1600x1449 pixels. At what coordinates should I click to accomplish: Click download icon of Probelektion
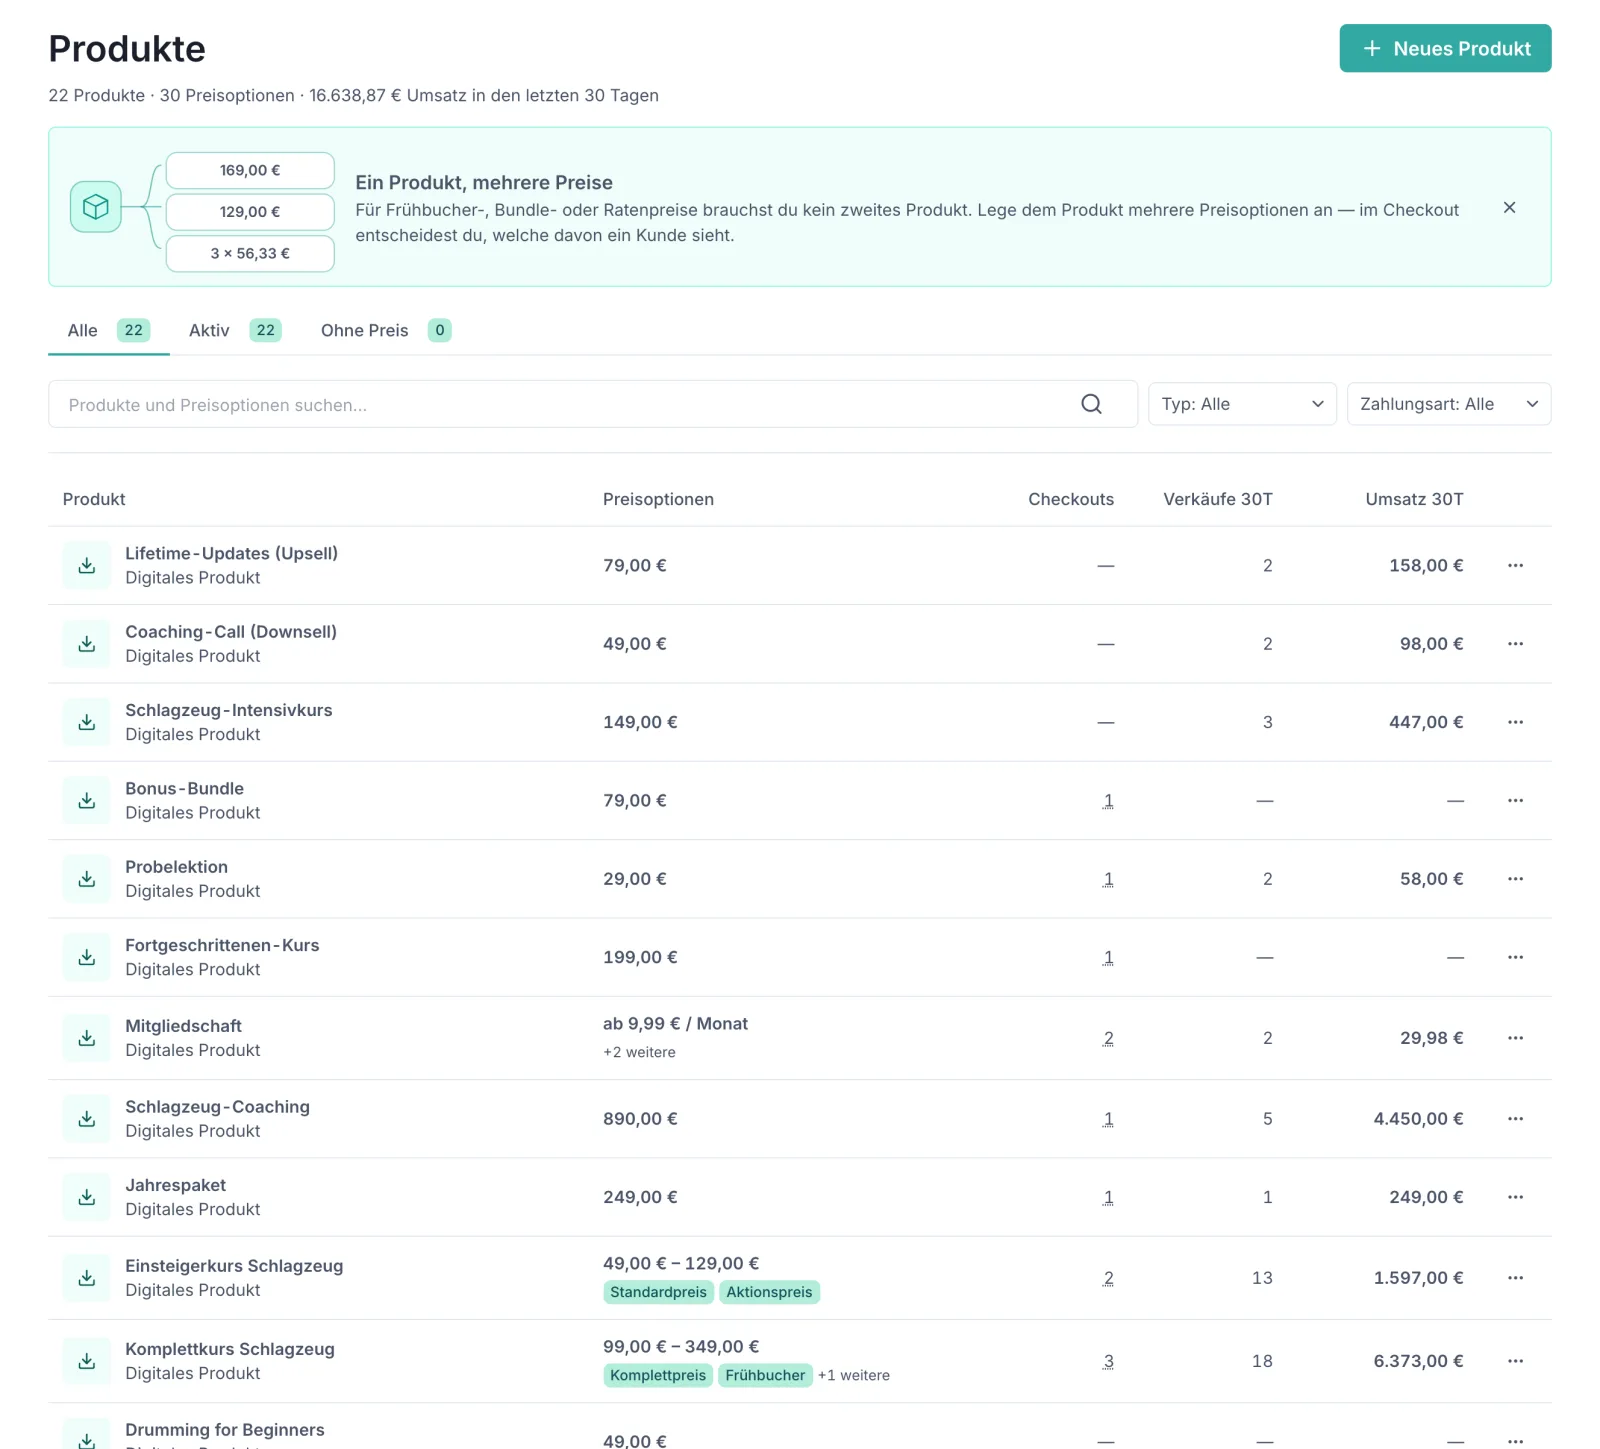coord(87,879)
